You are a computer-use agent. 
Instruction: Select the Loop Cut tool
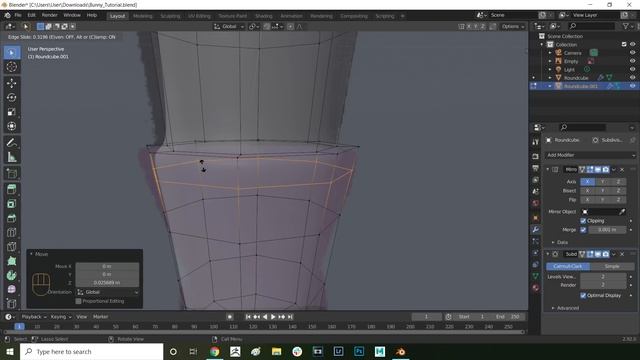[x=11, y=232]
